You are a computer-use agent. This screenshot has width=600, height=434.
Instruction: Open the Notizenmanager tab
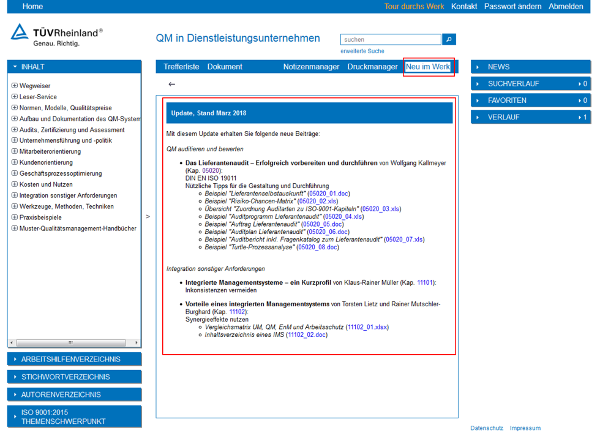point(311,67)
